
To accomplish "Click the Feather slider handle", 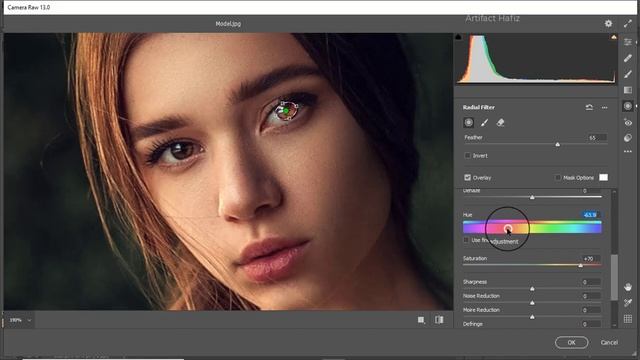I will [x=558, y=144].
